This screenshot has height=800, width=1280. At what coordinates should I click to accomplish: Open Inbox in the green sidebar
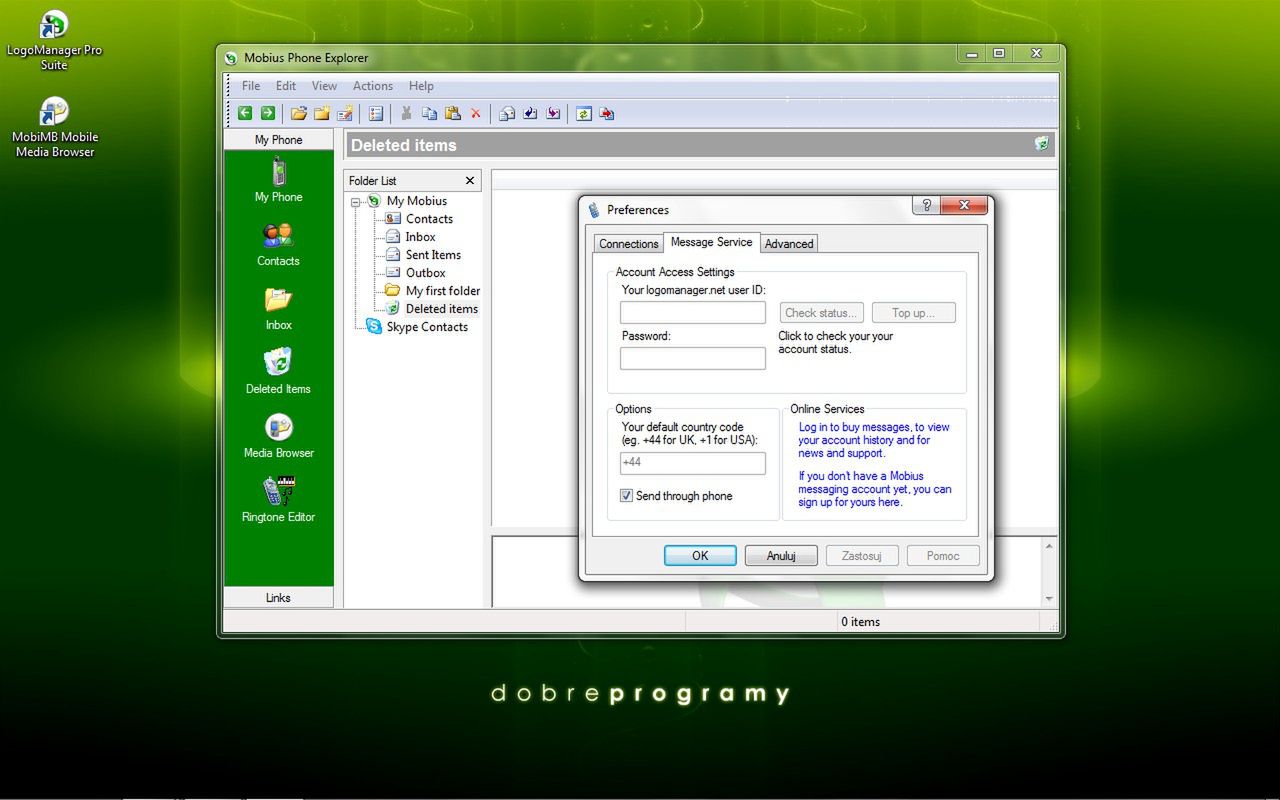(278, 308)
